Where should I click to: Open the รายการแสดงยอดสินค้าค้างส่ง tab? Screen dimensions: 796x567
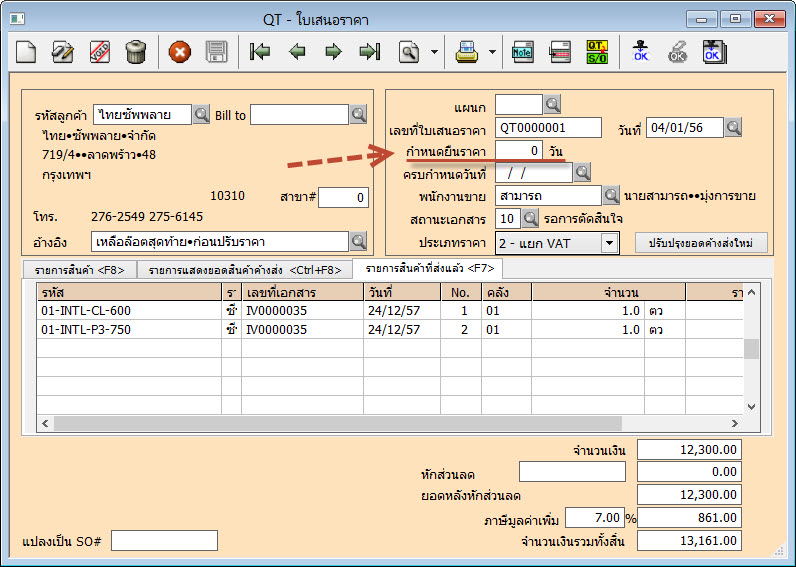[246, 270]
